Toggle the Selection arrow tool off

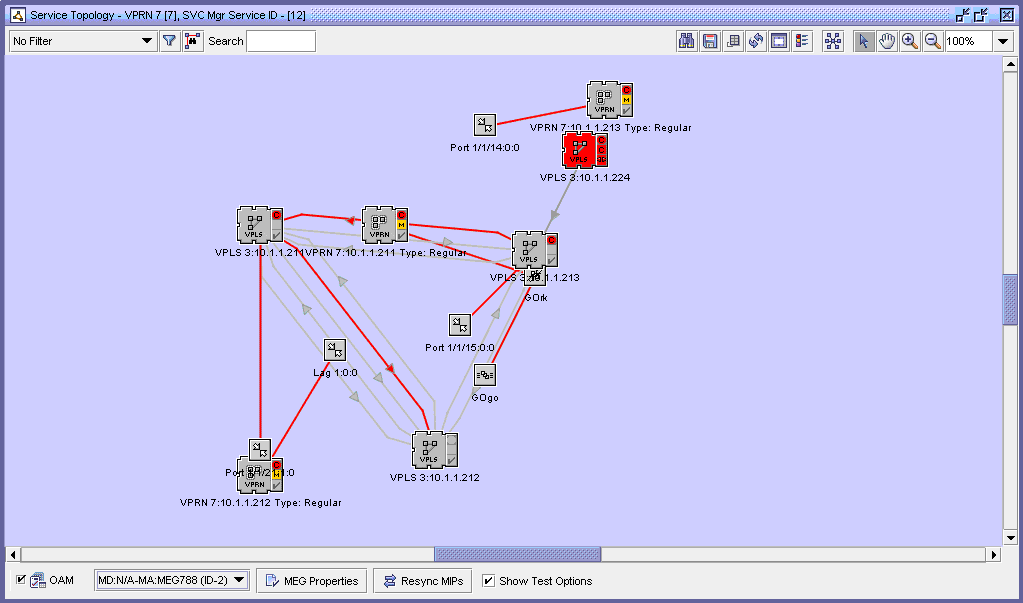[863, 40]
